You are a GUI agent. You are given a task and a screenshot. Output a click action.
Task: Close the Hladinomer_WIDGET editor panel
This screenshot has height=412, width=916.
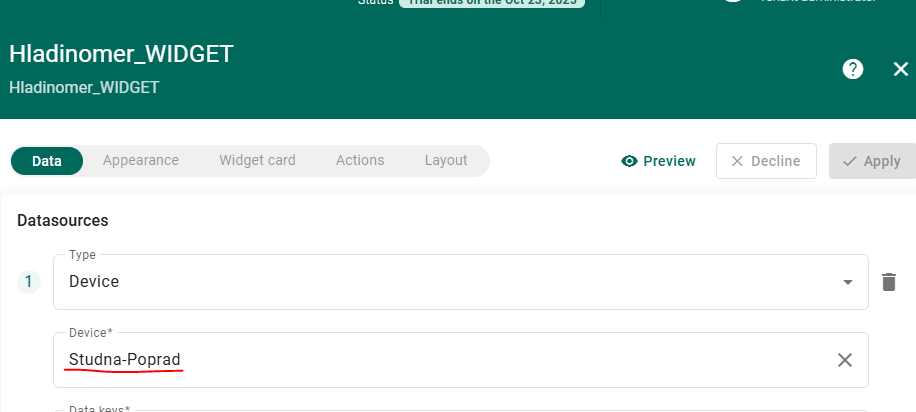(x=900, y=69)
